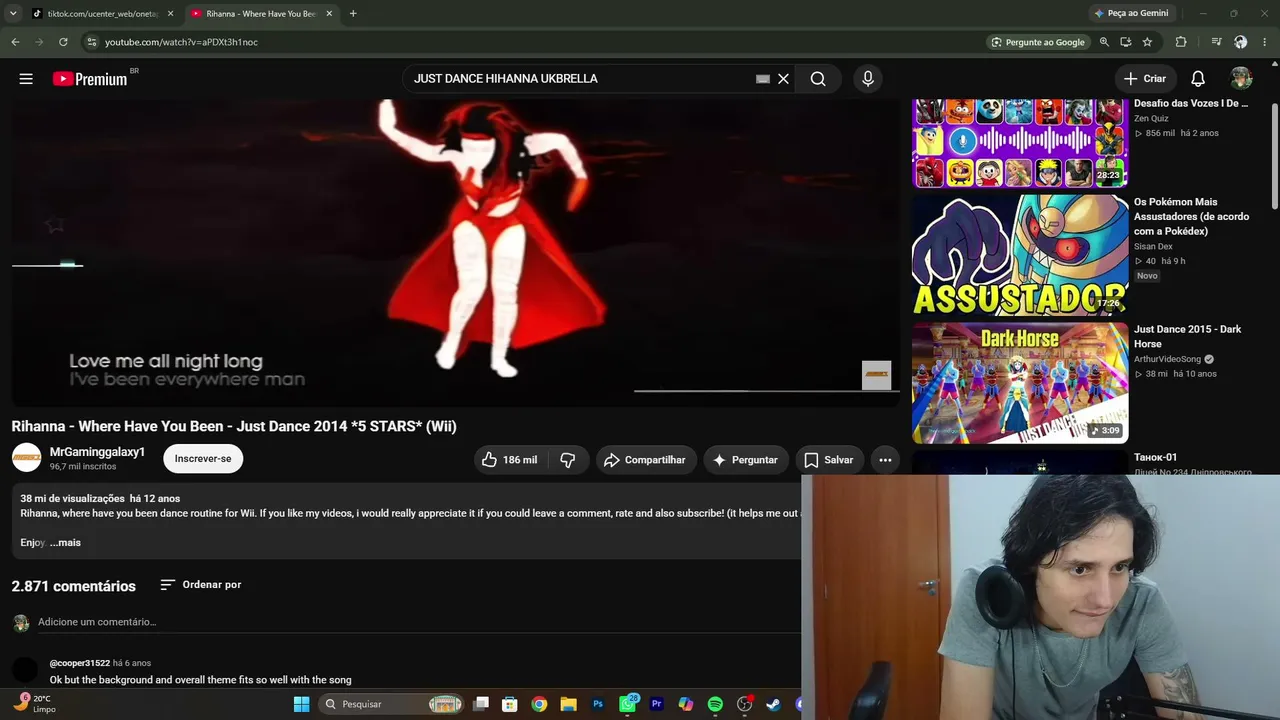
Task: Bookmark this page with the star
Action: 1147,42
